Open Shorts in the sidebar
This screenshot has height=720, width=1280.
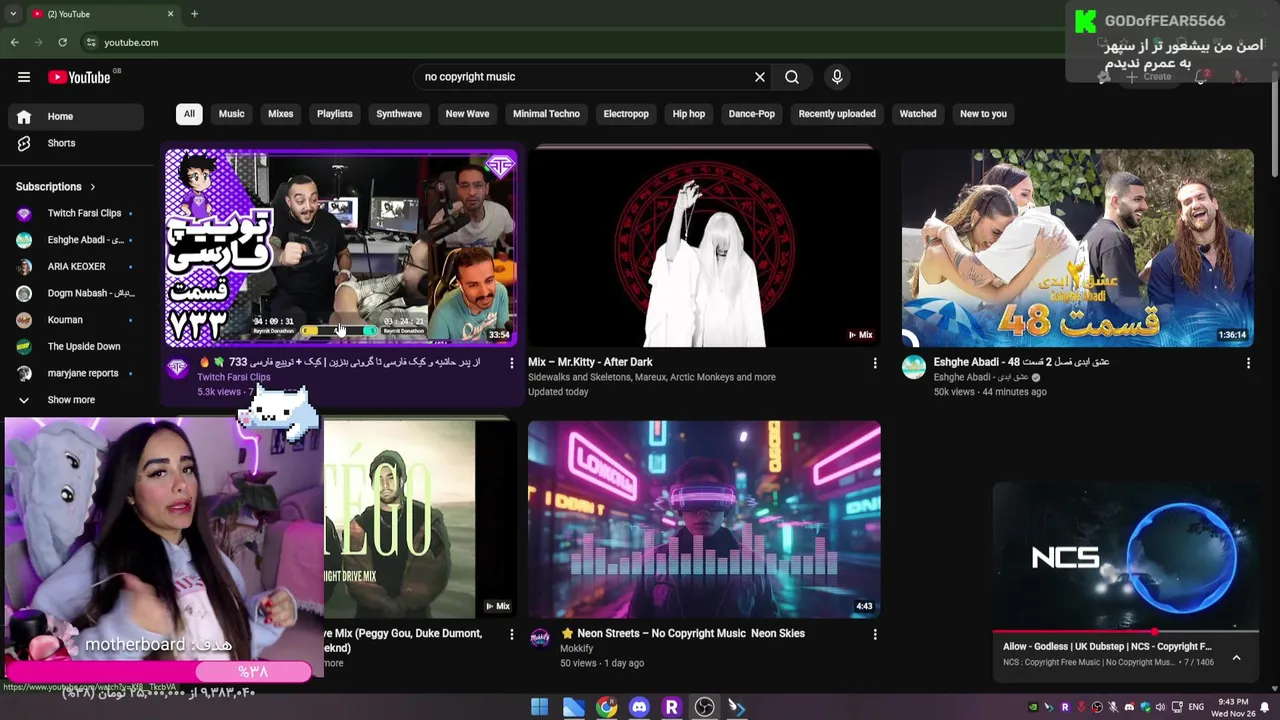[x=76, y=143]
